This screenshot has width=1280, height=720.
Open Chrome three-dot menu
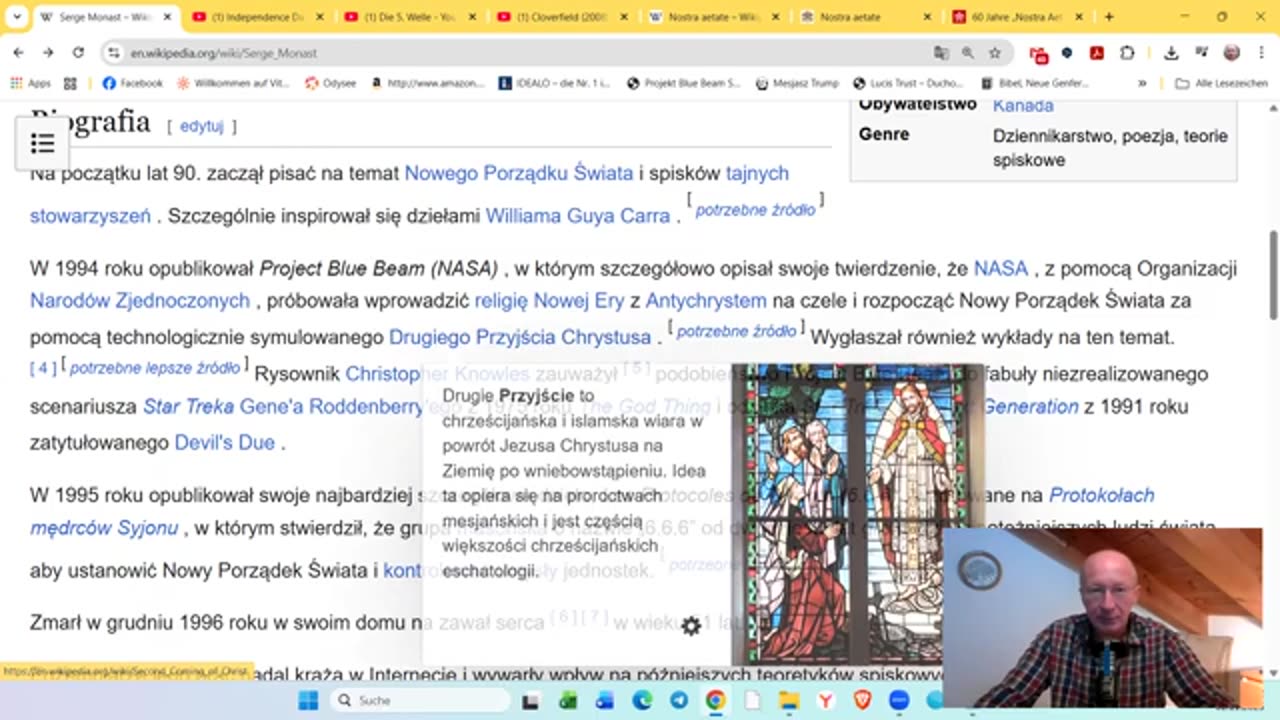pos(1260,53)
